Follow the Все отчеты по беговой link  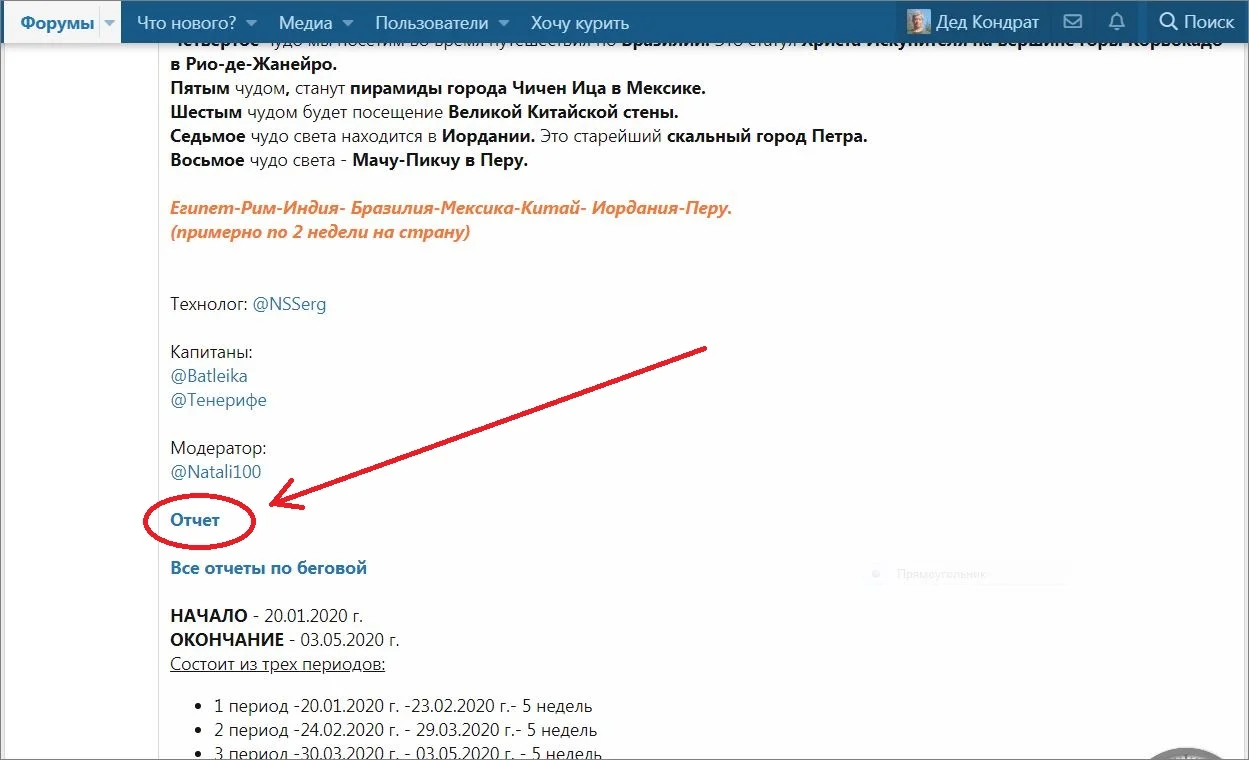coord(269,568)
